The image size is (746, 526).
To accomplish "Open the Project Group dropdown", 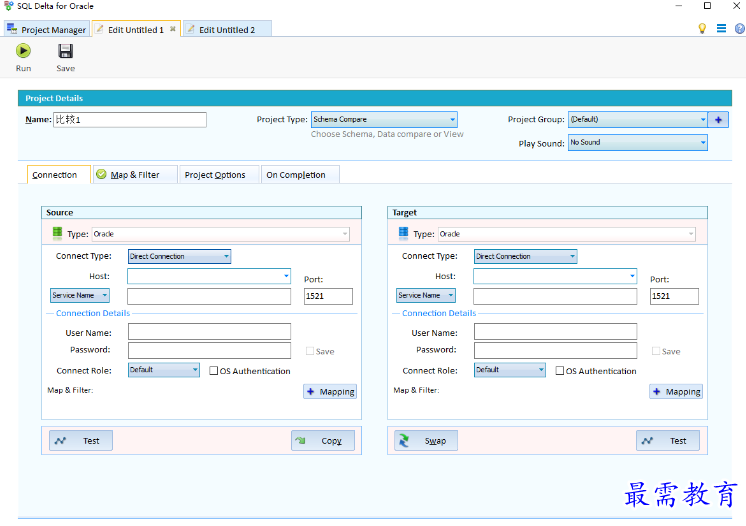I will 638,119.
